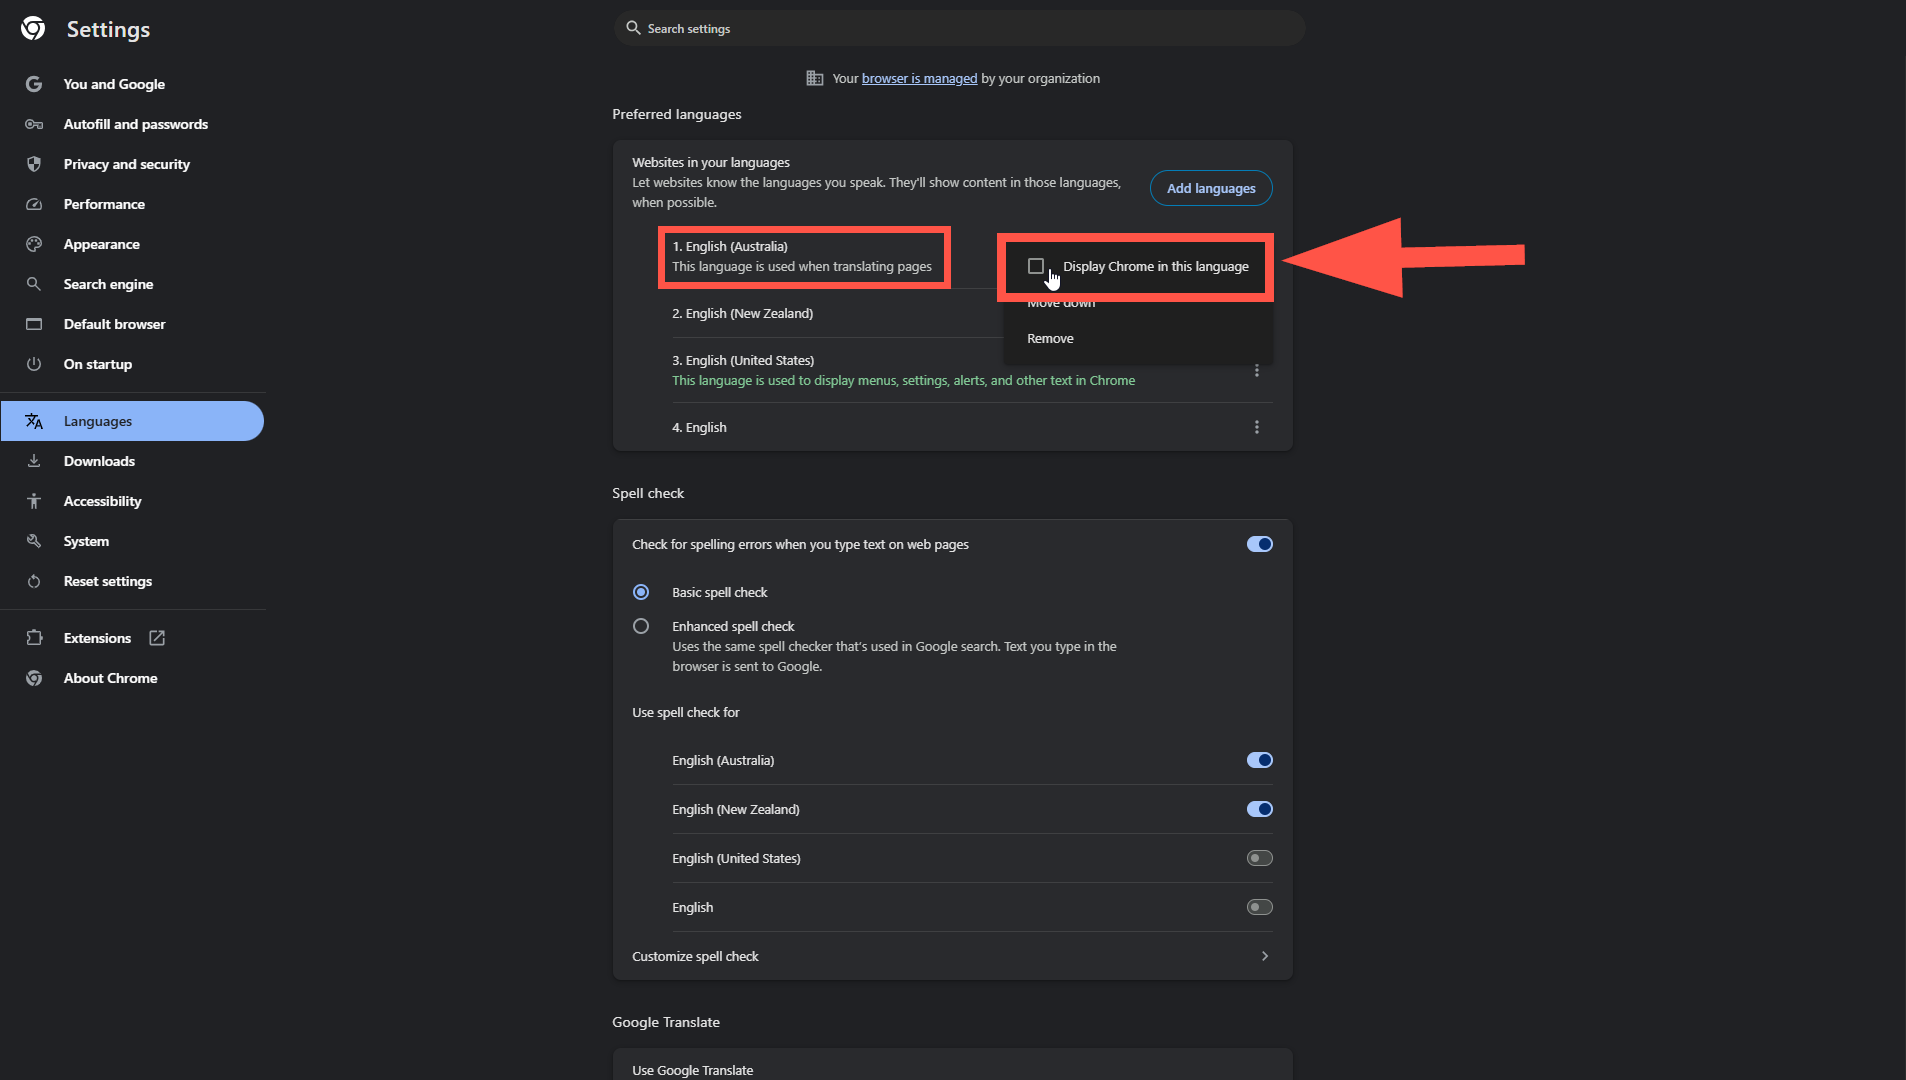Focus the Search settings field

960,28
